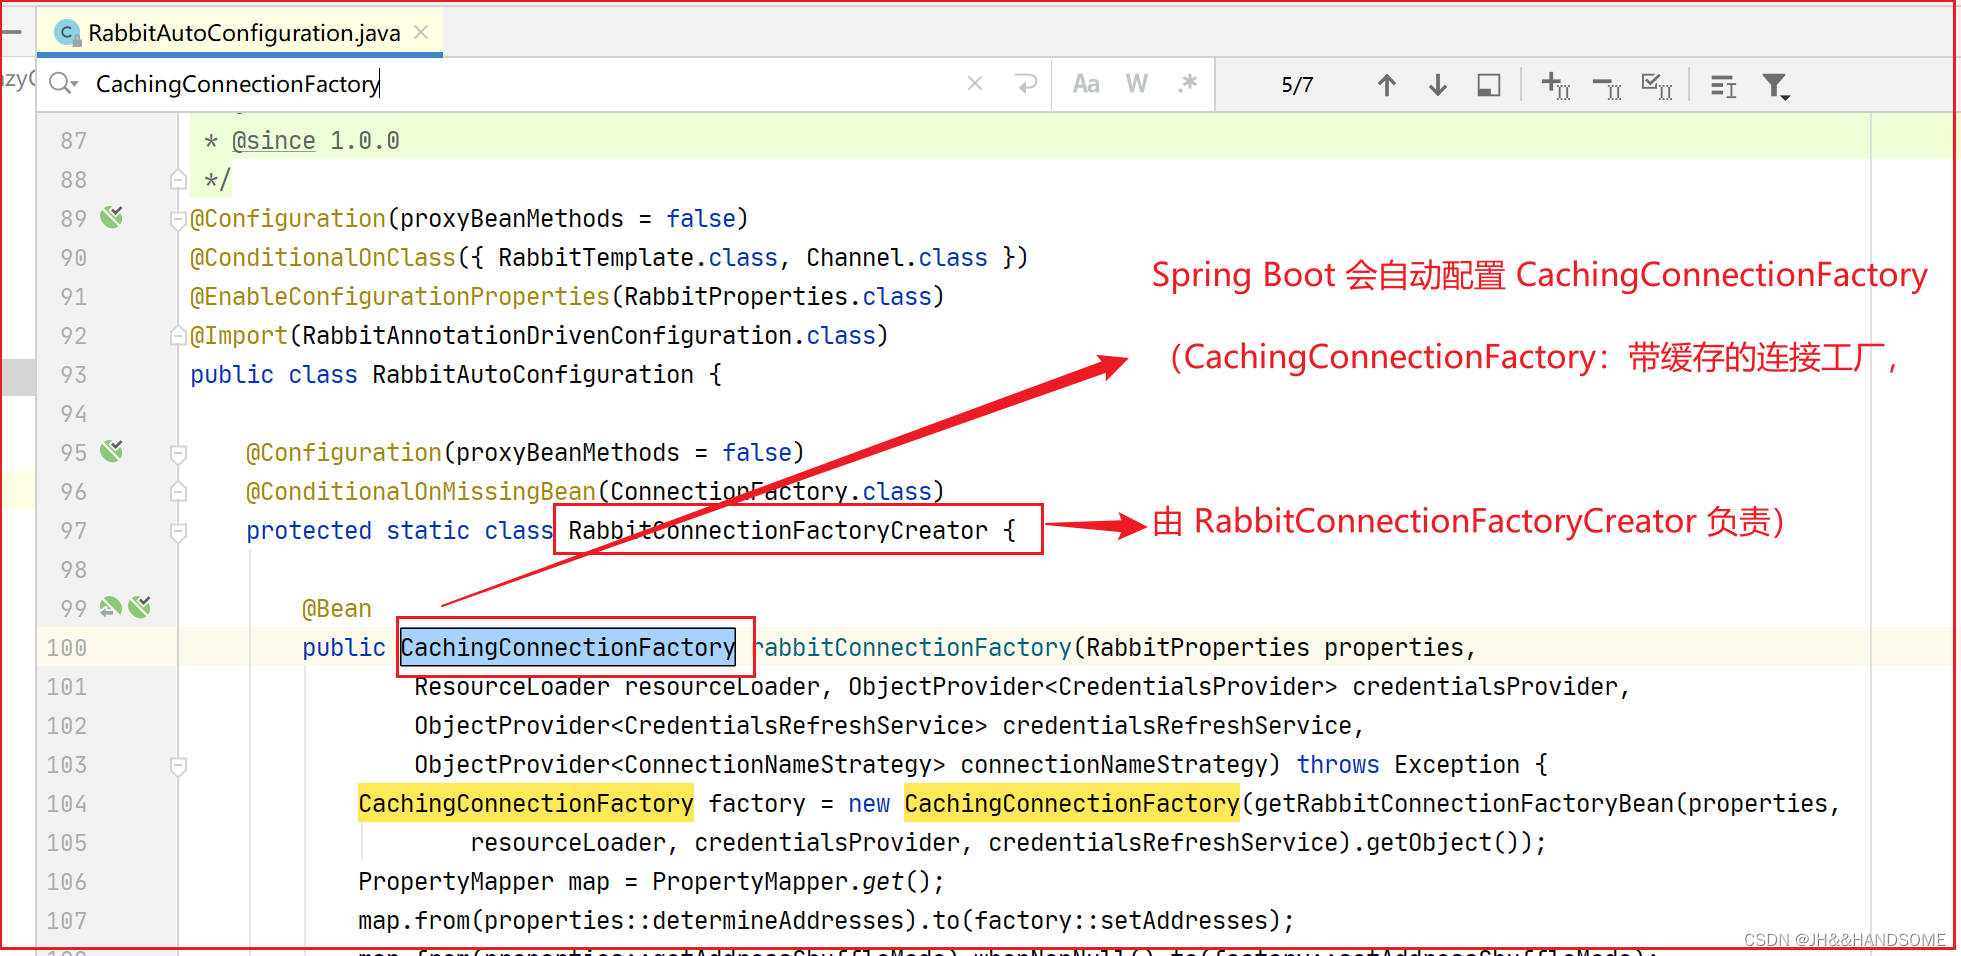
Task: Toggle Words-only search option
Action: point(1137,84)
